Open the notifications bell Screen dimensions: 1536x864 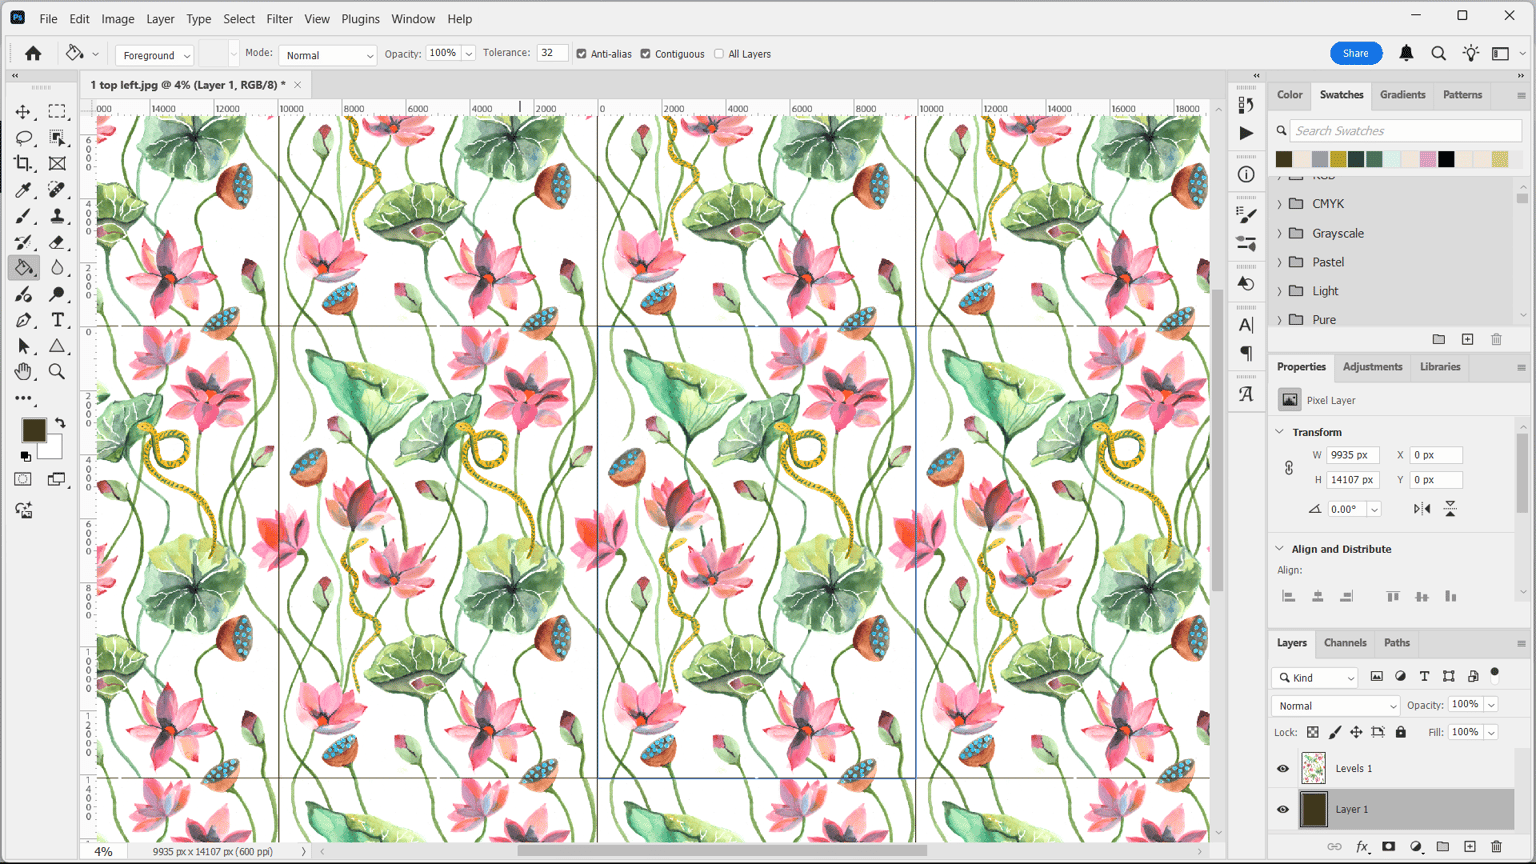click(1406, 53)
